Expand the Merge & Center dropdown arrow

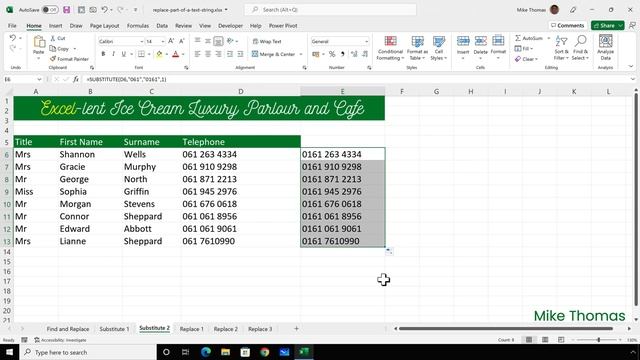tap(301, 54)
